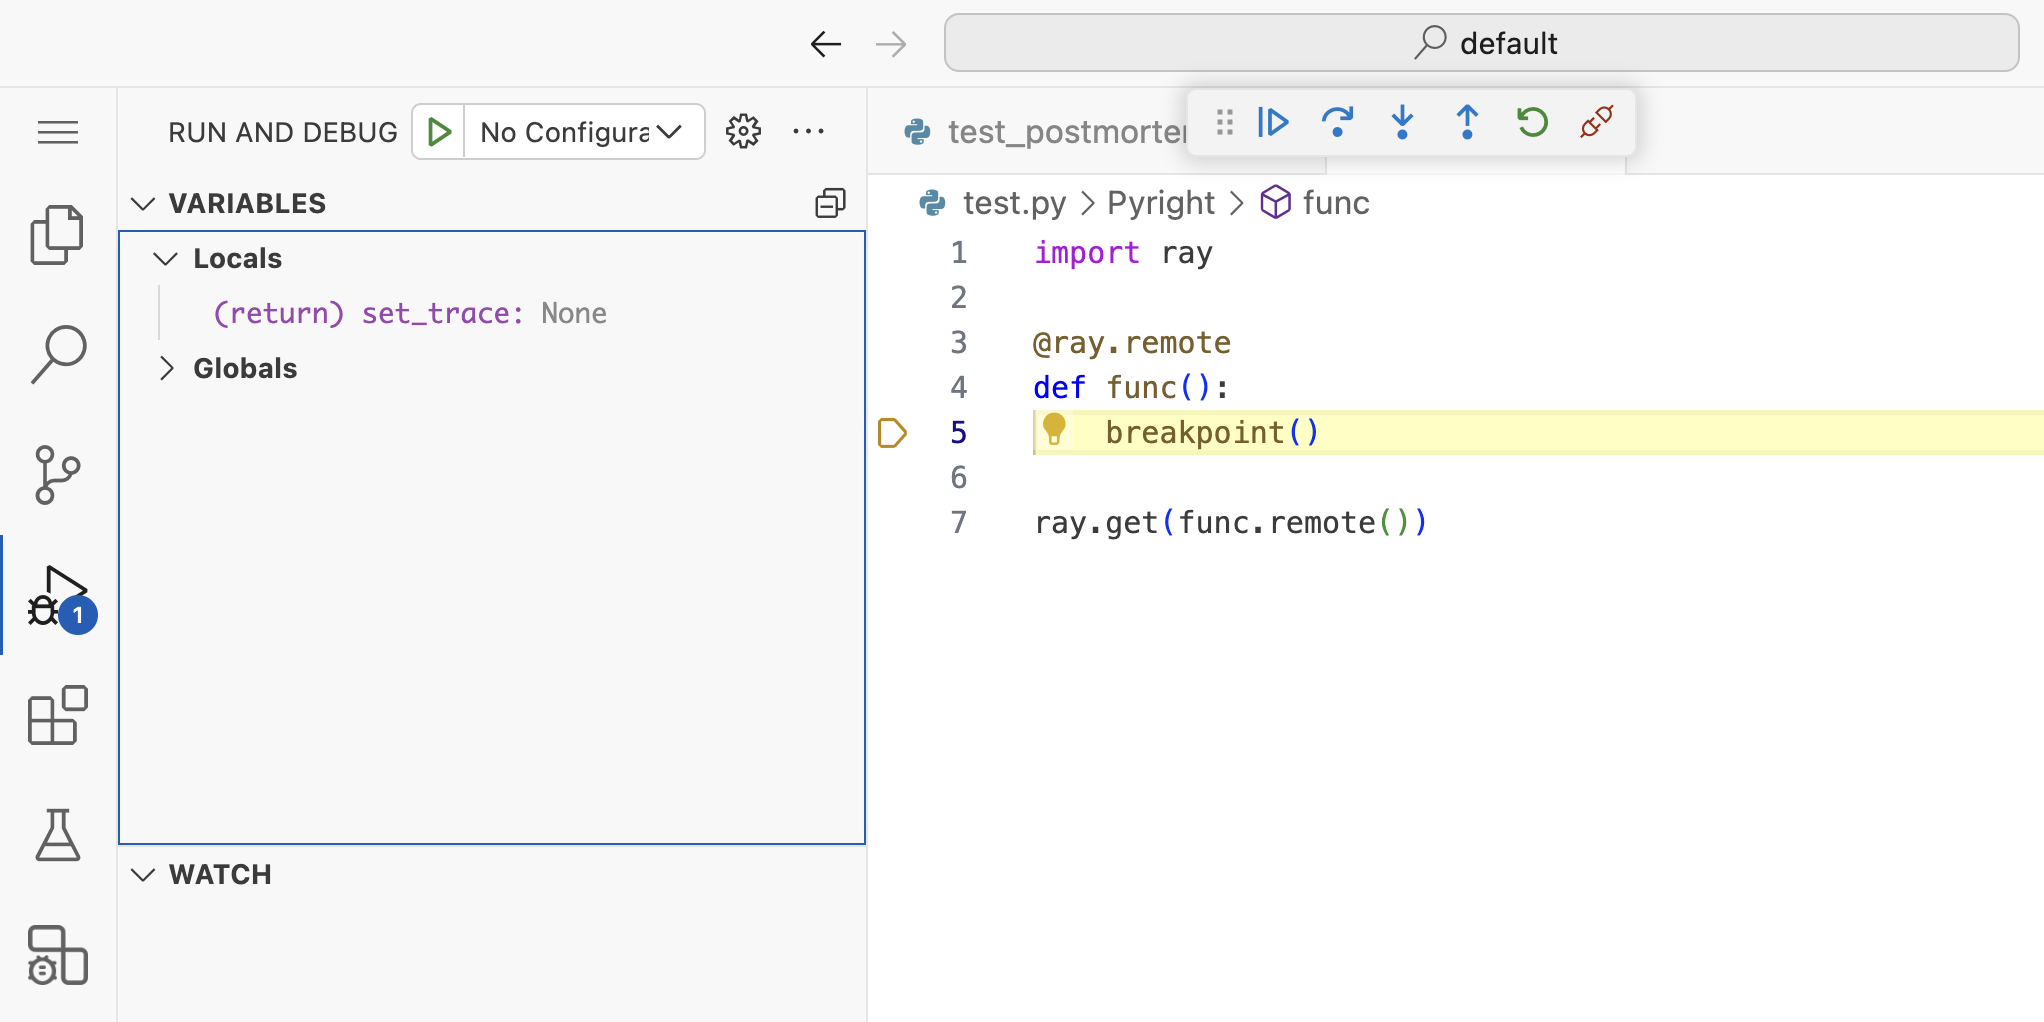
Task: Open the Explorer view
Action: click(58, 235)
